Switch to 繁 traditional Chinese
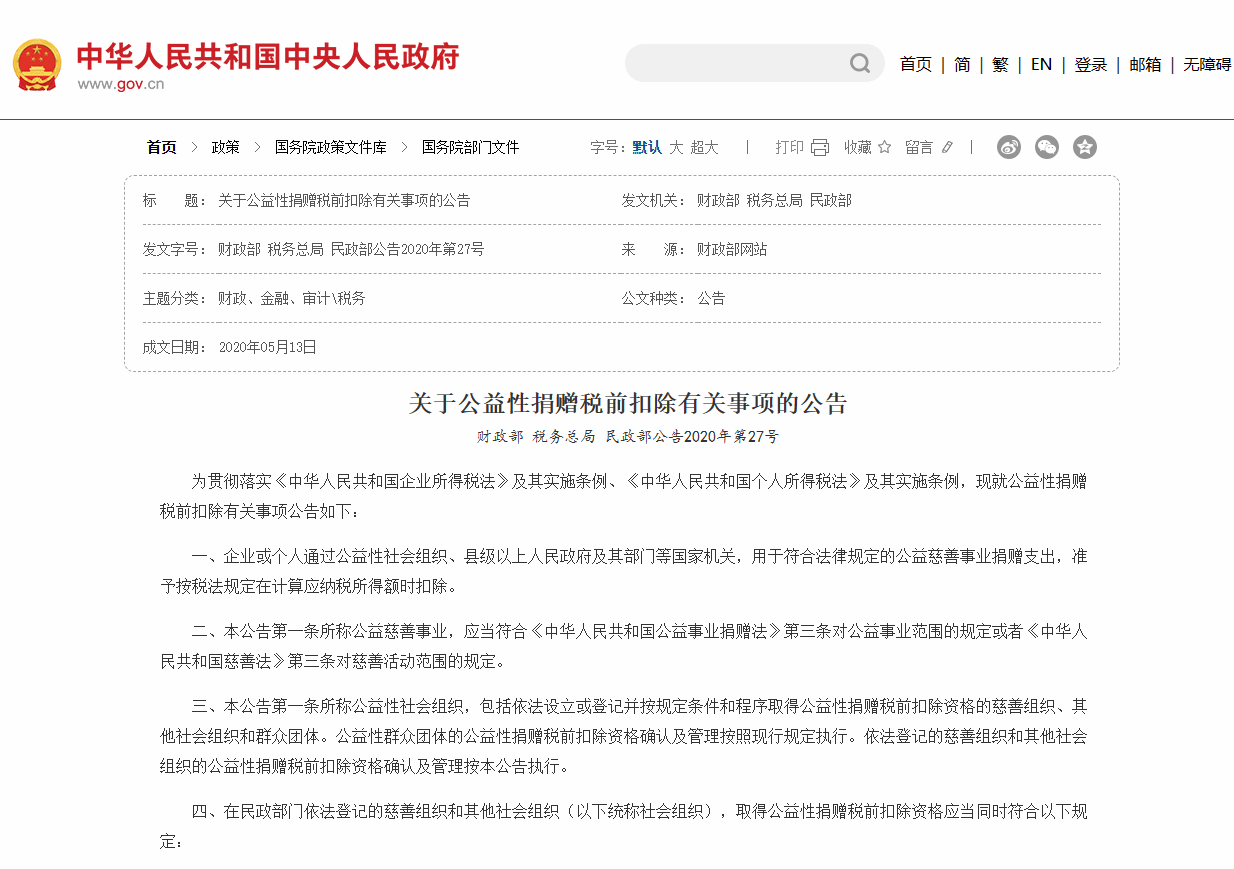The width and height of the screenshot is (1234, 869). pos(1000,64)
